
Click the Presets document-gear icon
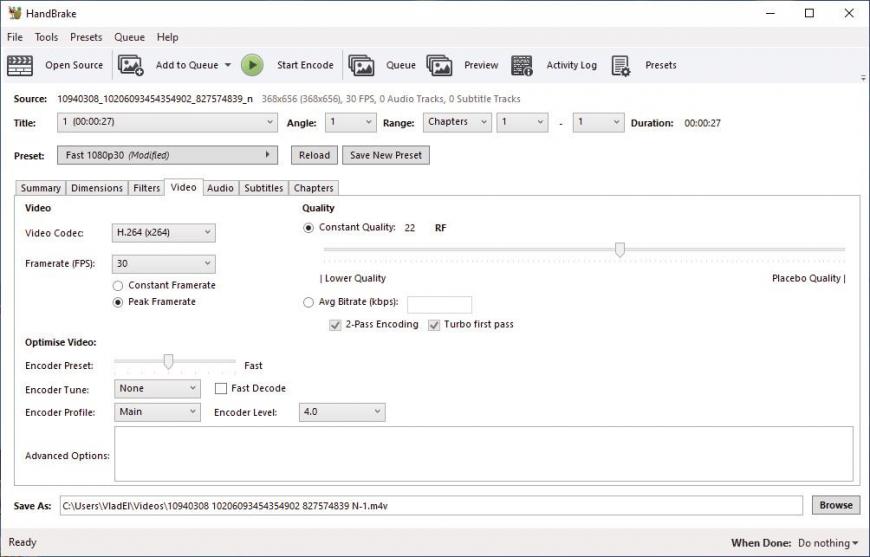[x=621, y=65]
